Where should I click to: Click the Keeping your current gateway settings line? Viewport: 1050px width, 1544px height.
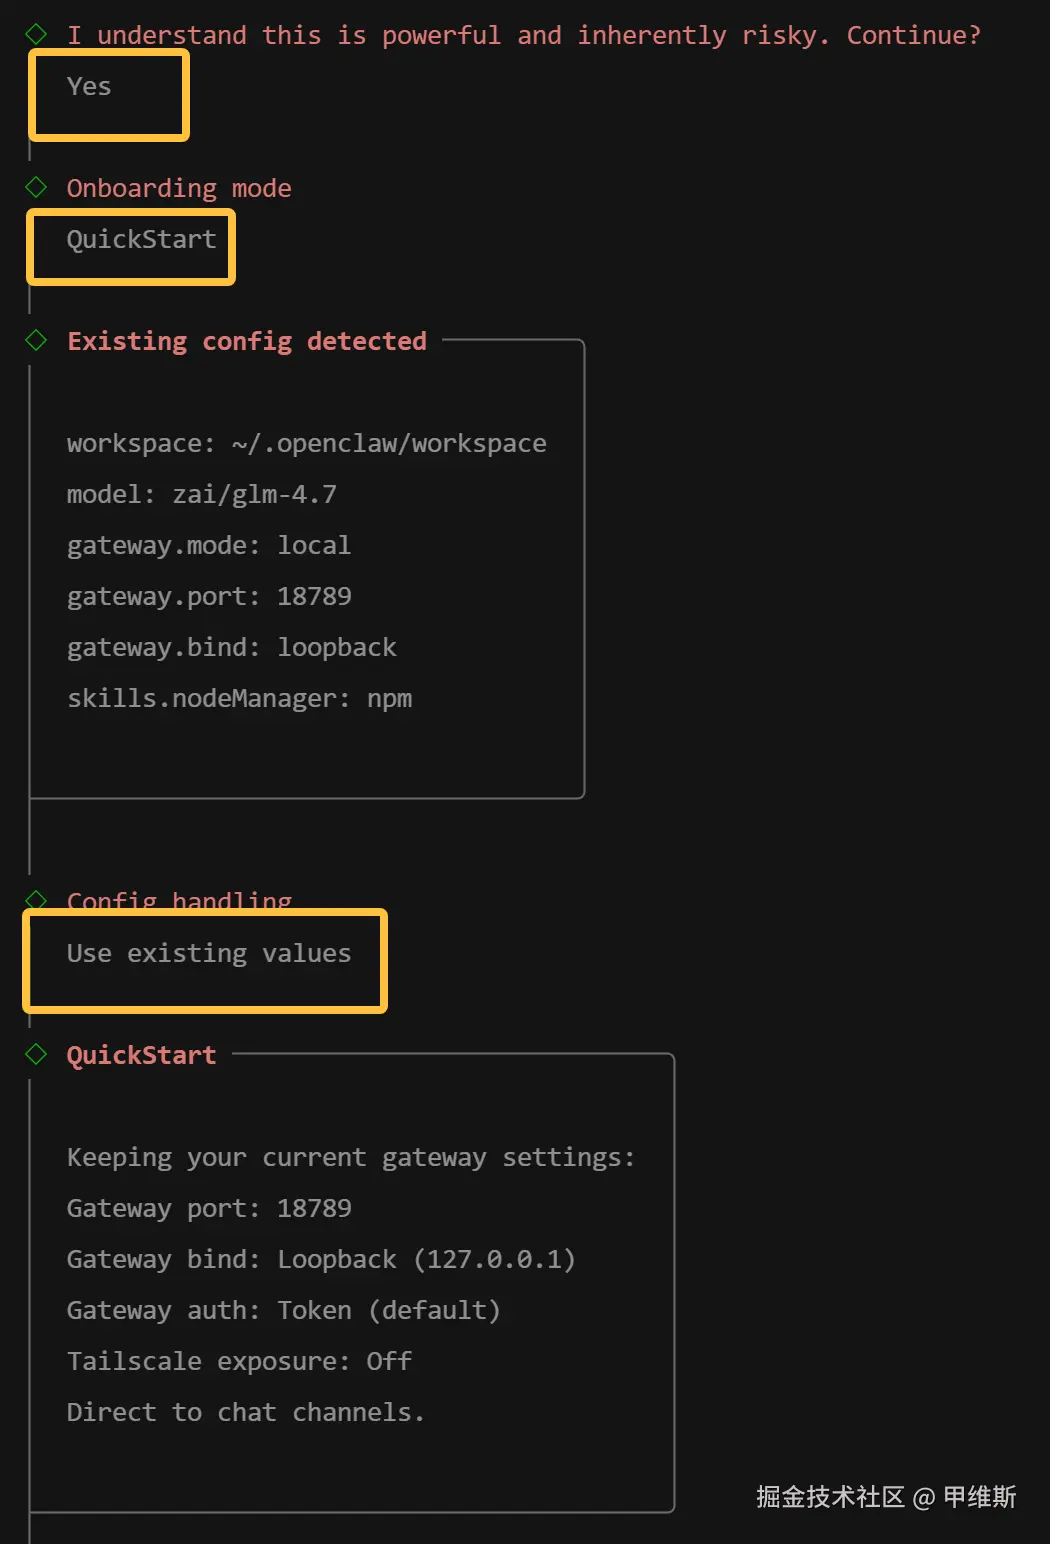click(350, 1158)
